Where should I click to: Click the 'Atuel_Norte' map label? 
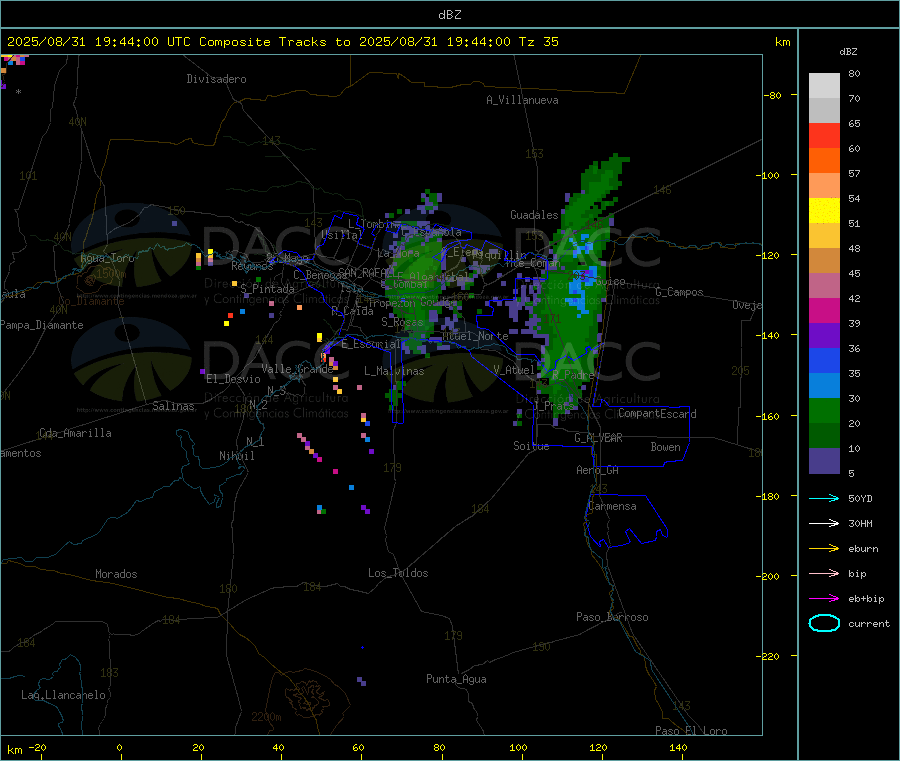[475, 336]
